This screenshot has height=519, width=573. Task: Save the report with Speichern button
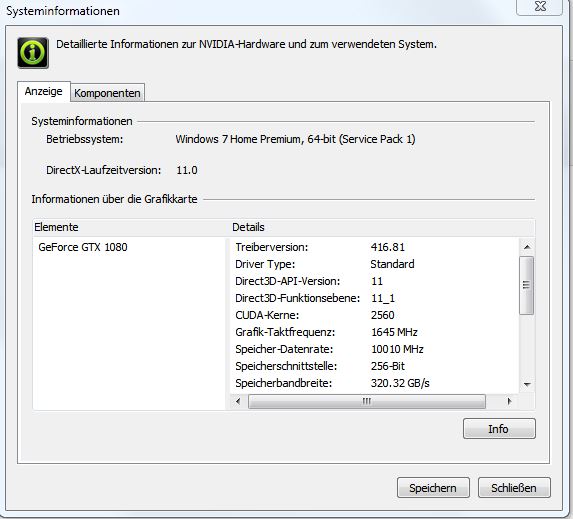click(x=433, y=488)
